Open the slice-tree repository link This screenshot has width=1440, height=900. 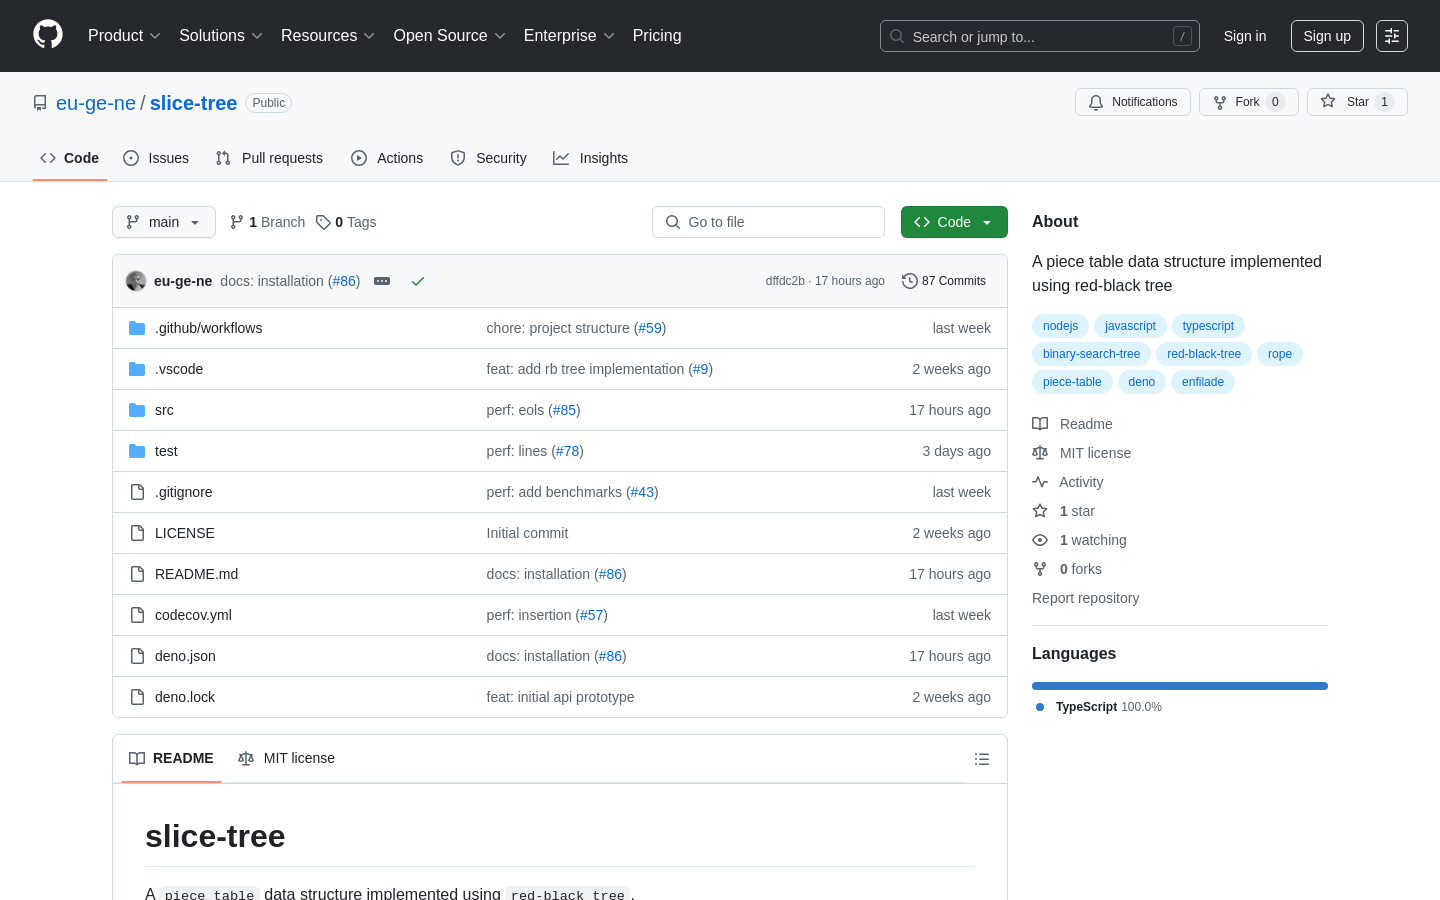click(193, 103)
